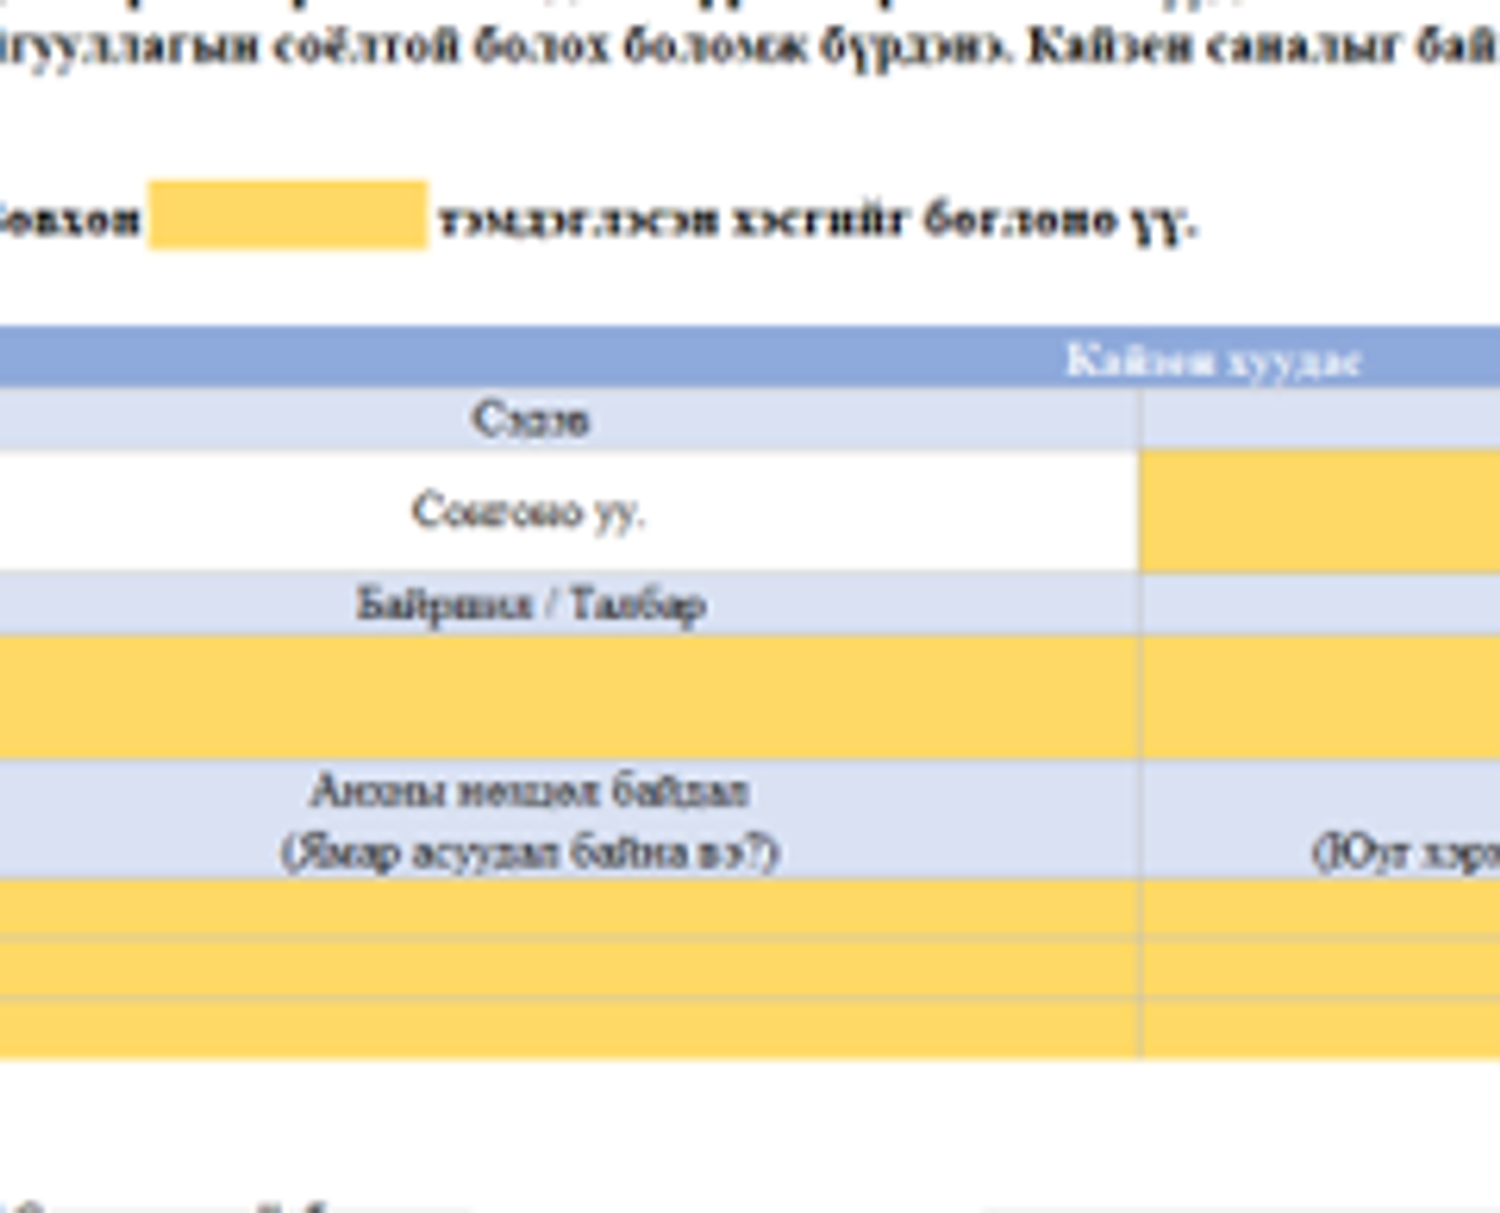Click the bold text "тэмдэглэсэн хэсгийг бөглөнө үү."

[x=815, y=219]
